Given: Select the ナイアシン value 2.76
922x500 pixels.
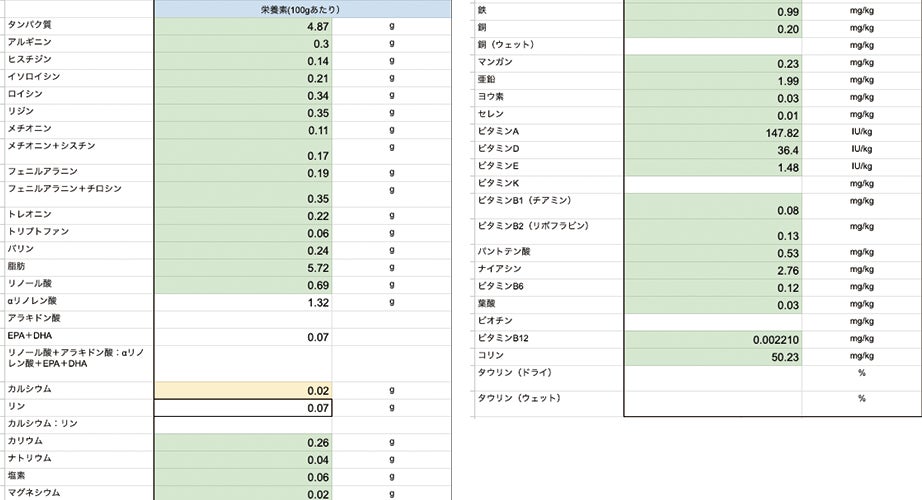Looking at the screenshot, I should [x=714, y=270].
